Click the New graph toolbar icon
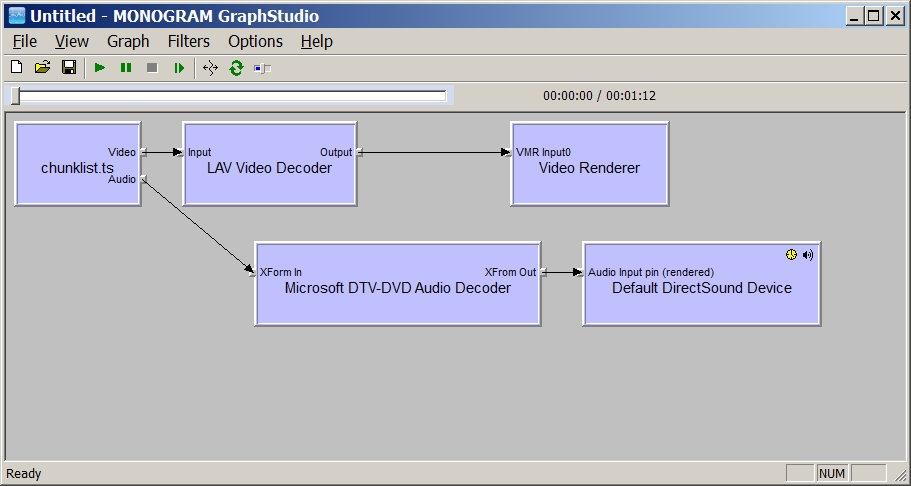Viewport: 911px width, 486px height. coord(17,68)
